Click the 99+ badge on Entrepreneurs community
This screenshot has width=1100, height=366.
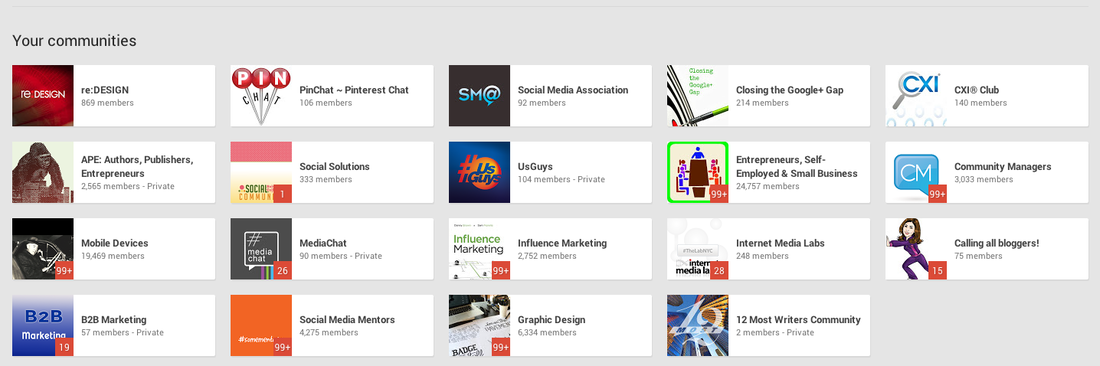point(719,194)
